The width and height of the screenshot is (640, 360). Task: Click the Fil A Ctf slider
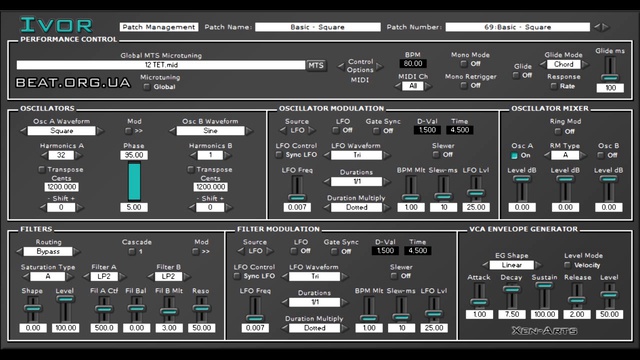[104, 309]
